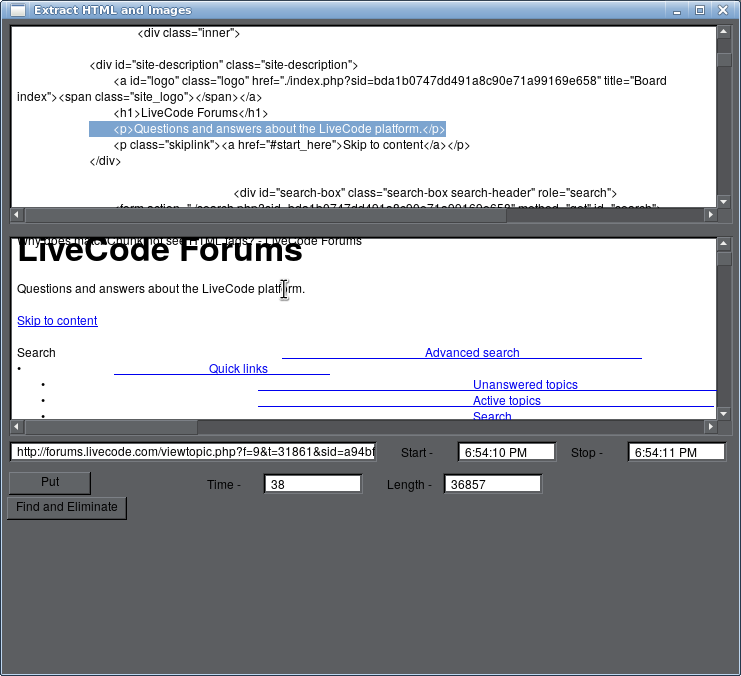Open the Skip to content link
This screenshot has width=741, height=676.
click(x=57, y=321)
